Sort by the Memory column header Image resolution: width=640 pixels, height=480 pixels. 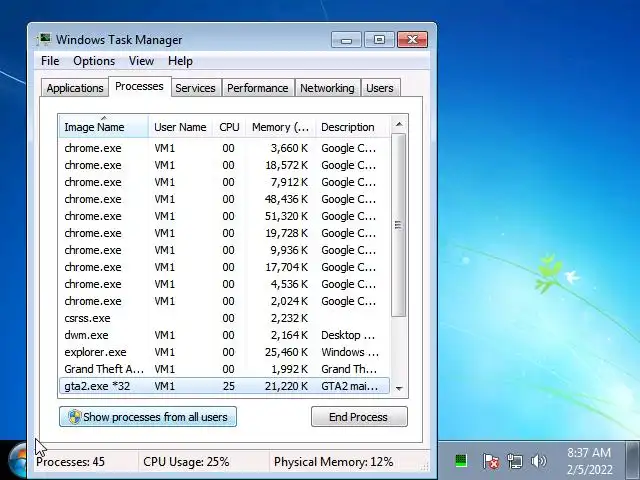[x=280, y=127]
